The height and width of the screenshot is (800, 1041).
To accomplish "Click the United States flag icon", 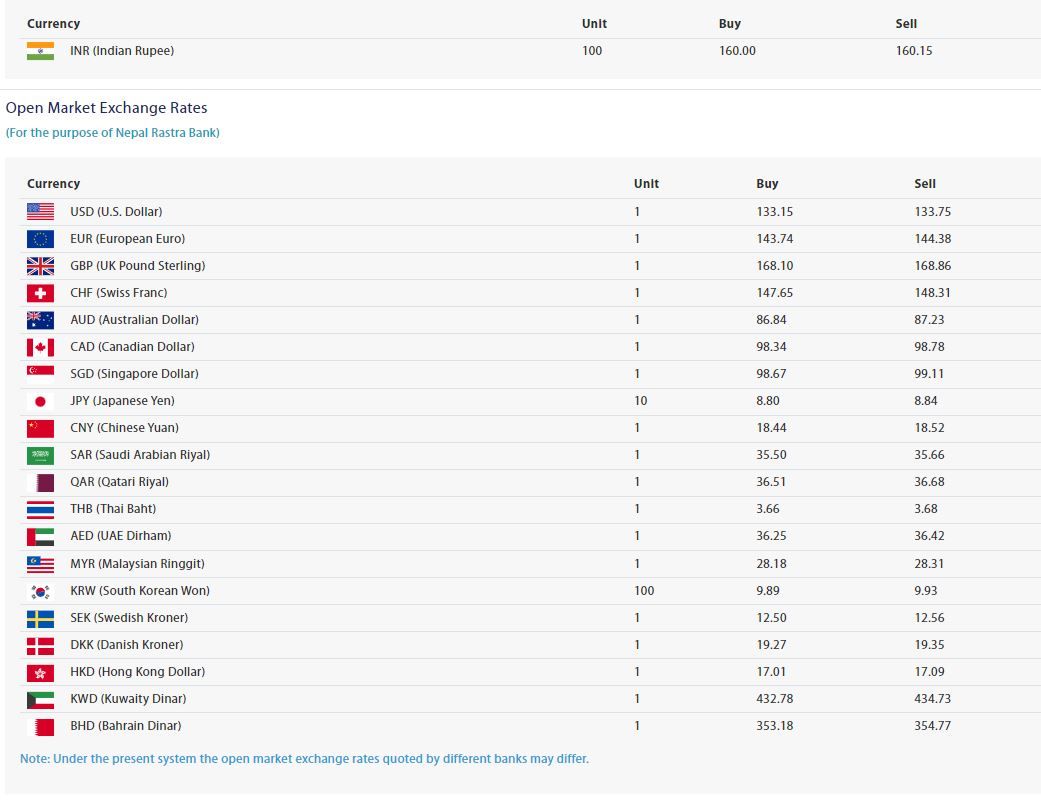I will click(x=40, y=212).
